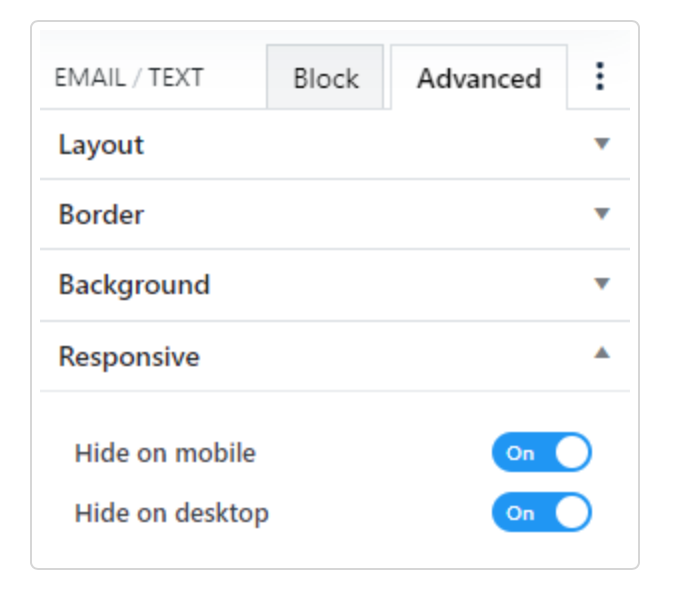Turn off the Hide on mobile switch

(541, 453)
